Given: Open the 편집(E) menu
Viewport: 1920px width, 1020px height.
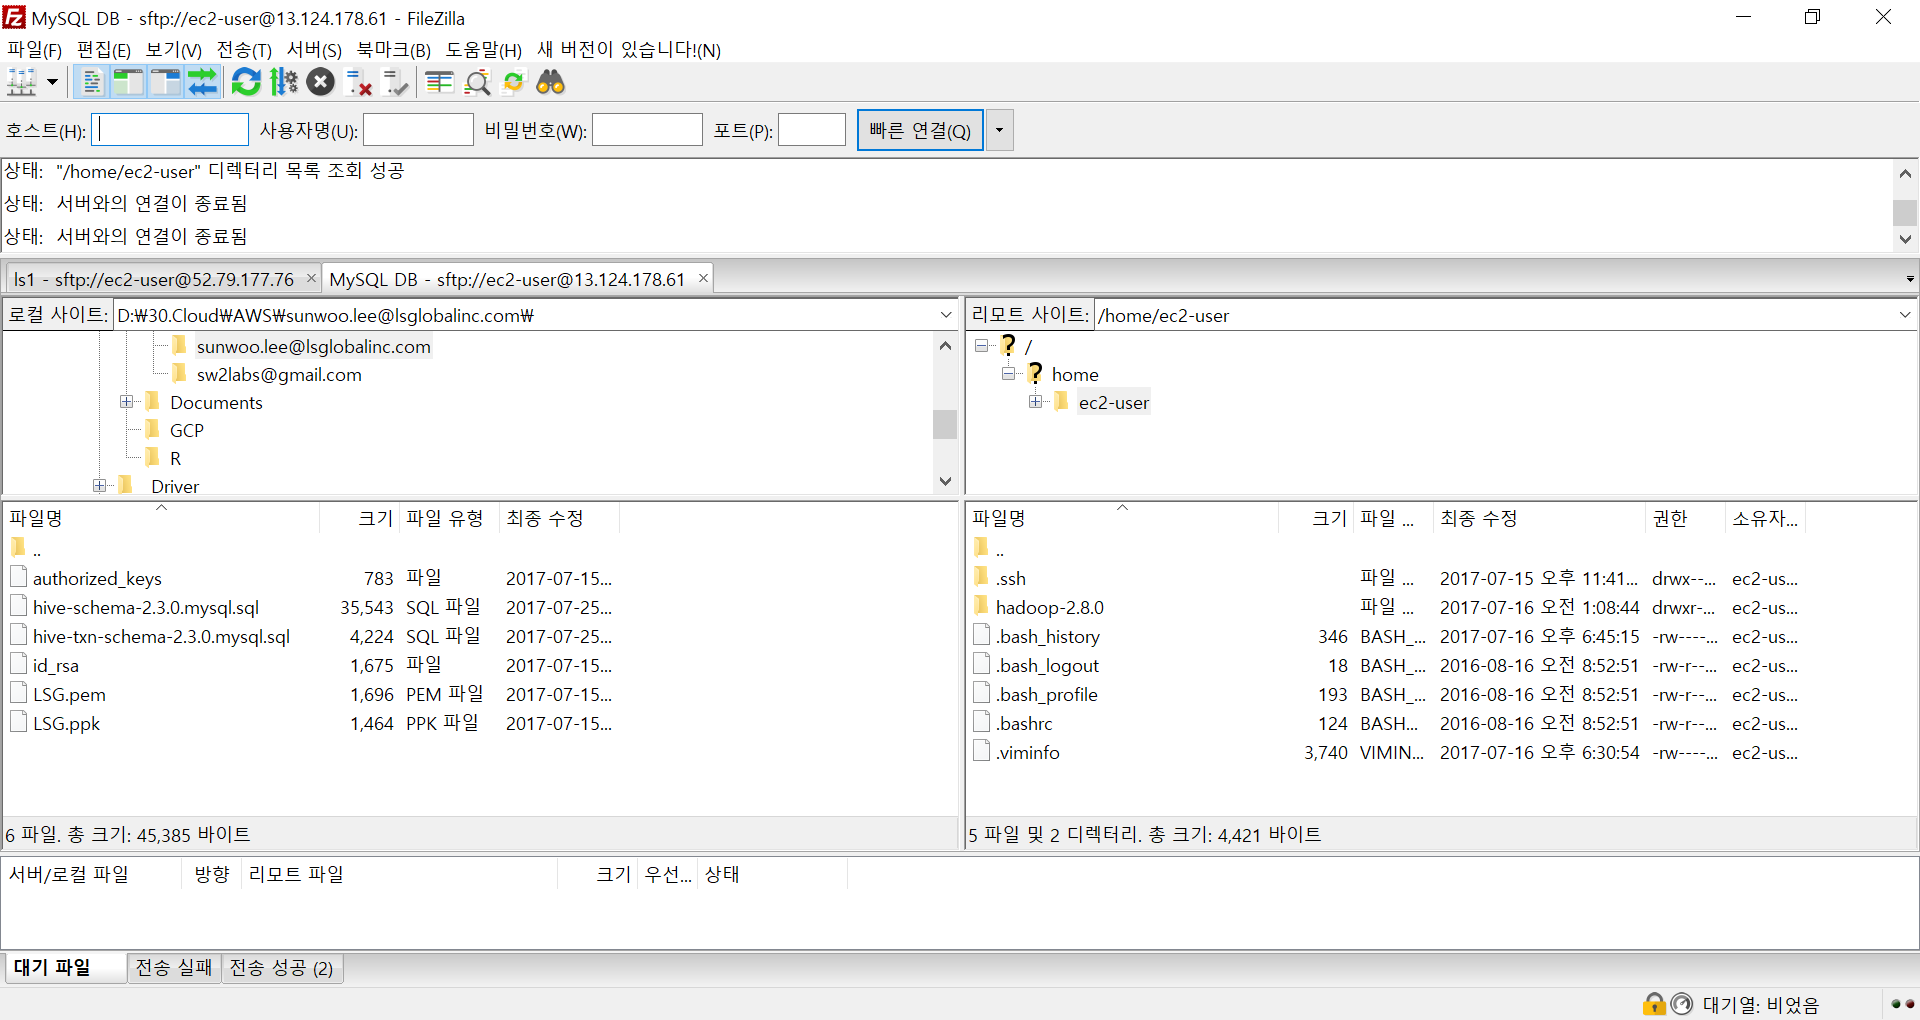Looking at the screenshot, I should tap(103, 50).
